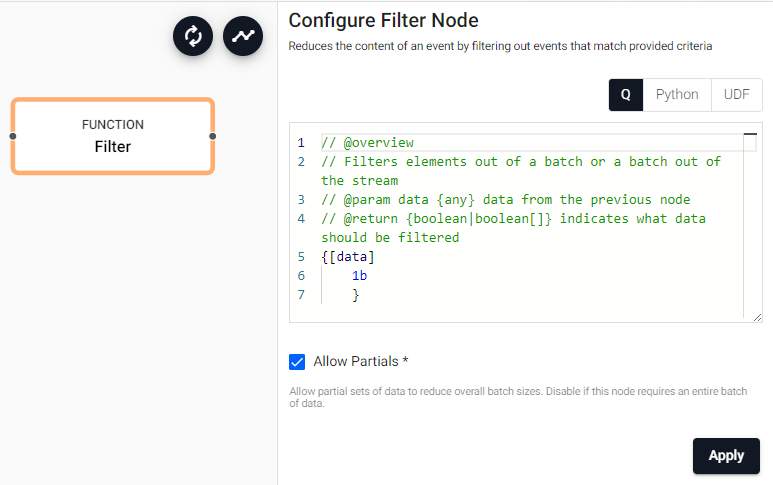Viewport: 773px width, 485px height.
Task: Click the line-chart icon button
Action: 243,36
